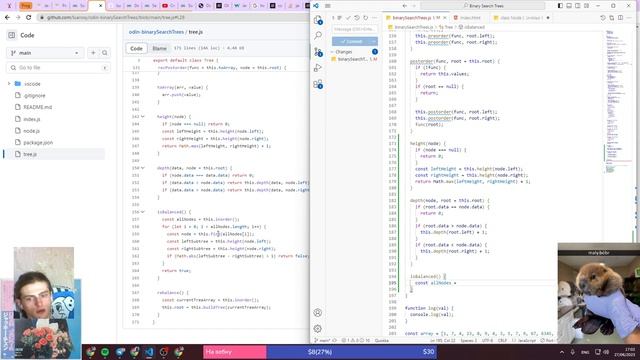Toggle primary sidebar layout icon in VS Code title bar

(560, 6)
